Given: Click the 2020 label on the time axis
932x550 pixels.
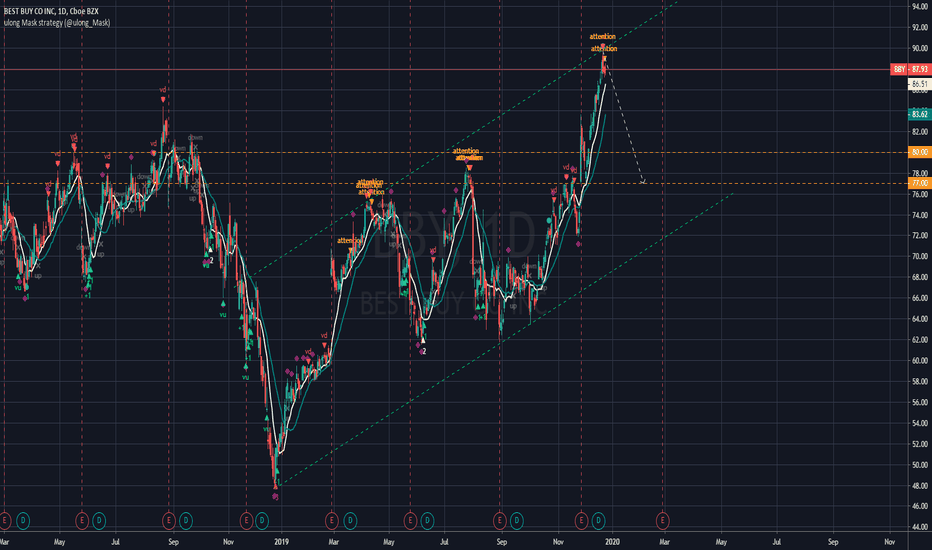Looking at the screenshot, I should (x=612, y=542).
